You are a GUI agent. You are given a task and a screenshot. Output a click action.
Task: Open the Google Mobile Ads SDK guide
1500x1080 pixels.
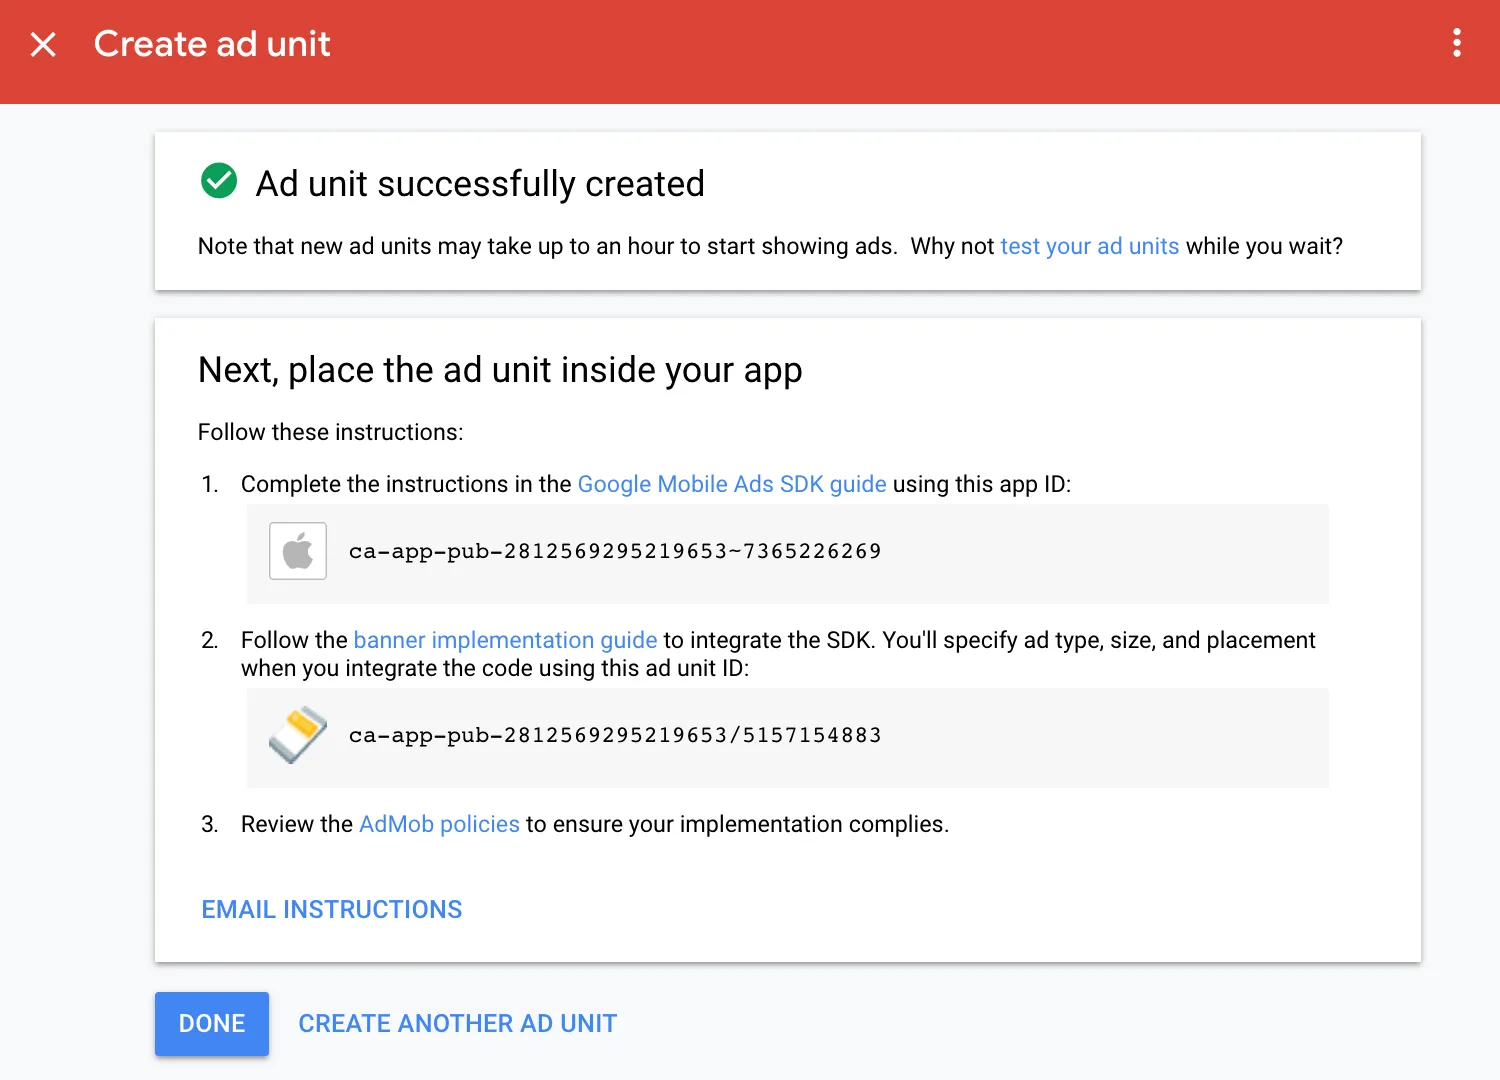(x=731, y=484)
